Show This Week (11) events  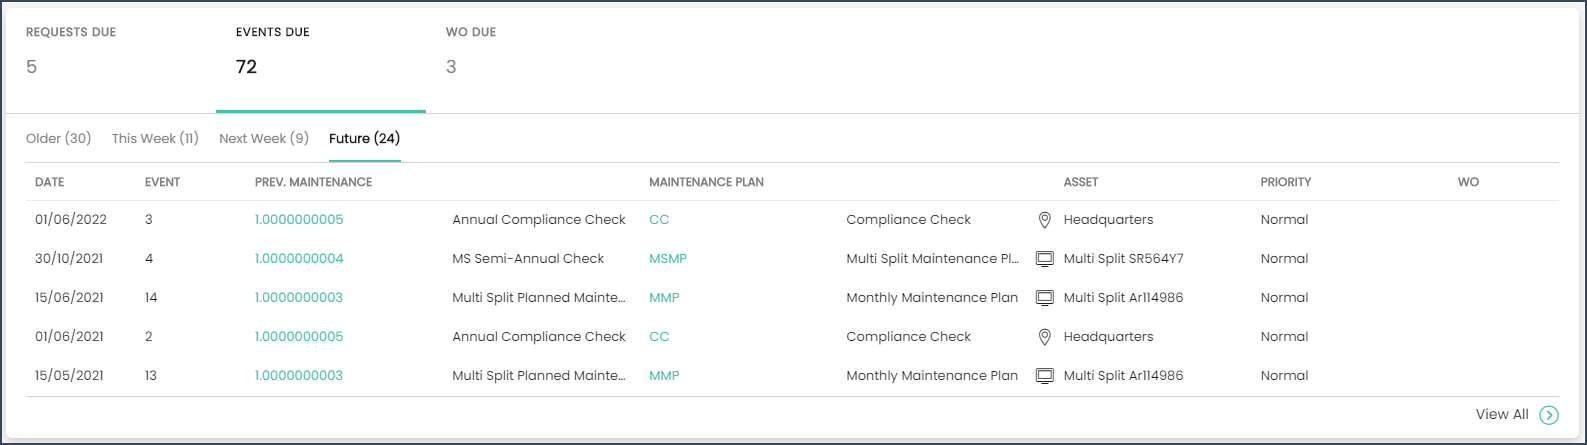point(155,138)
